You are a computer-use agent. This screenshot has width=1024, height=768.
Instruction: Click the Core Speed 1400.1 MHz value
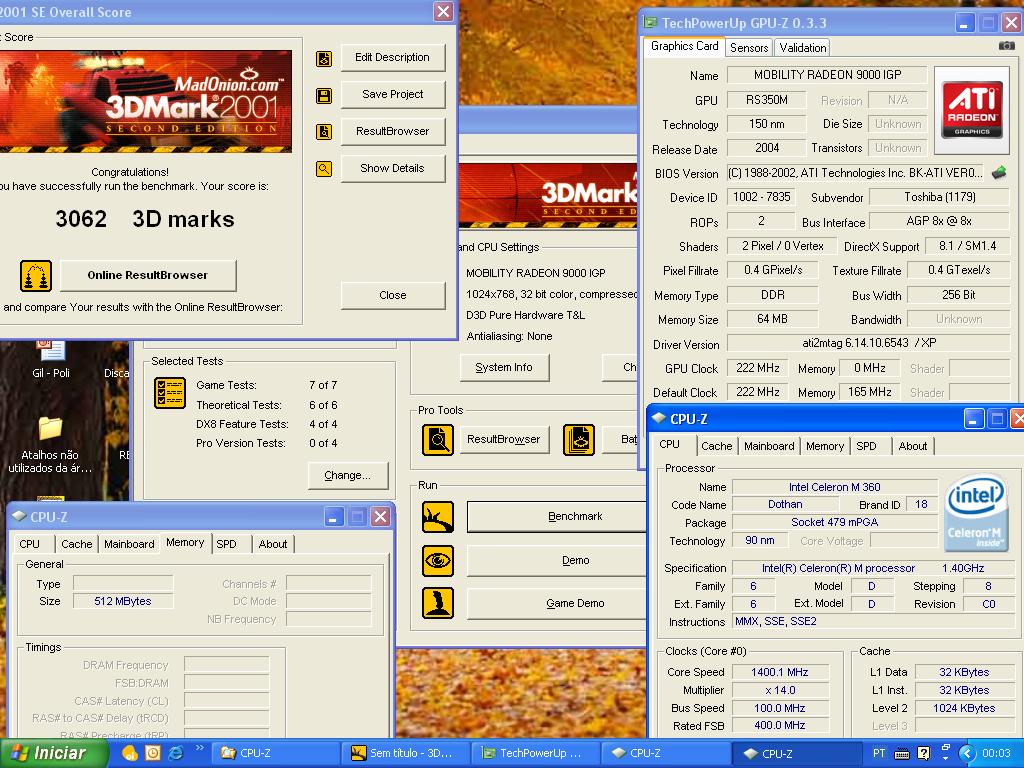[780, 672]
